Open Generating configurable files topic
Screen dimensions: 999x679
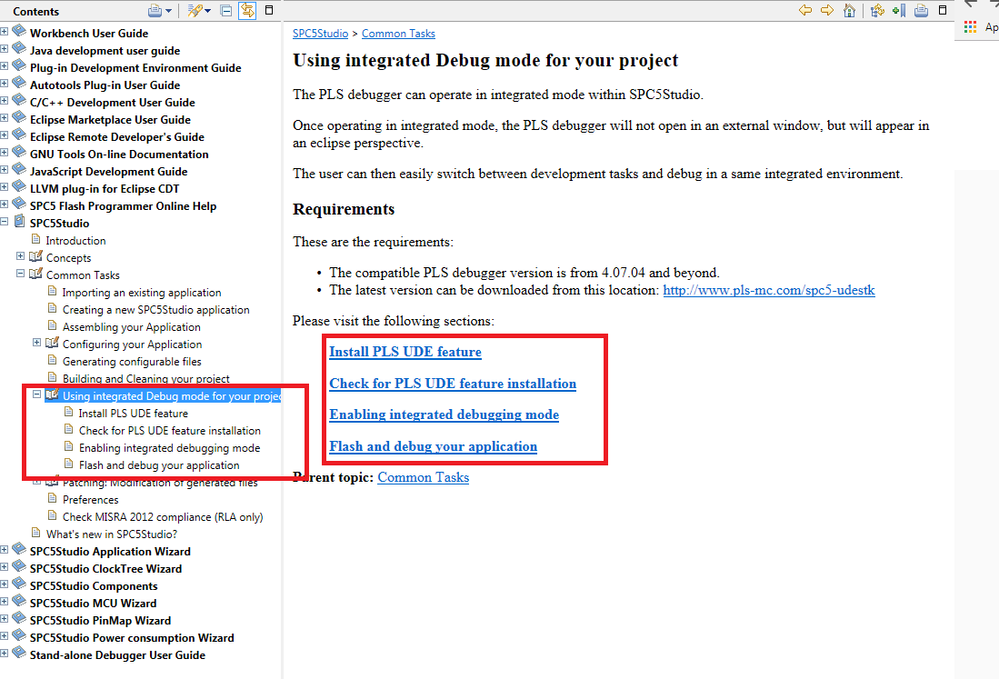click(132, 361)
